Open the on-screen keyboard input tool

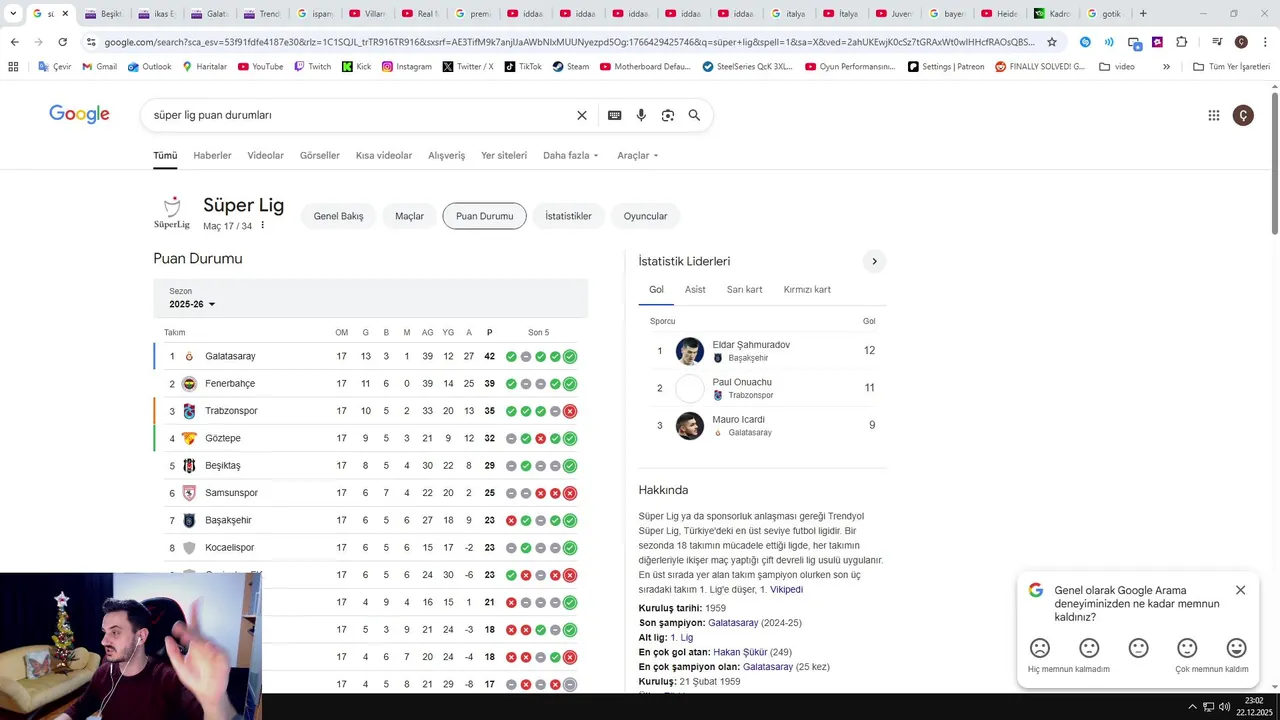click(615, 115)
